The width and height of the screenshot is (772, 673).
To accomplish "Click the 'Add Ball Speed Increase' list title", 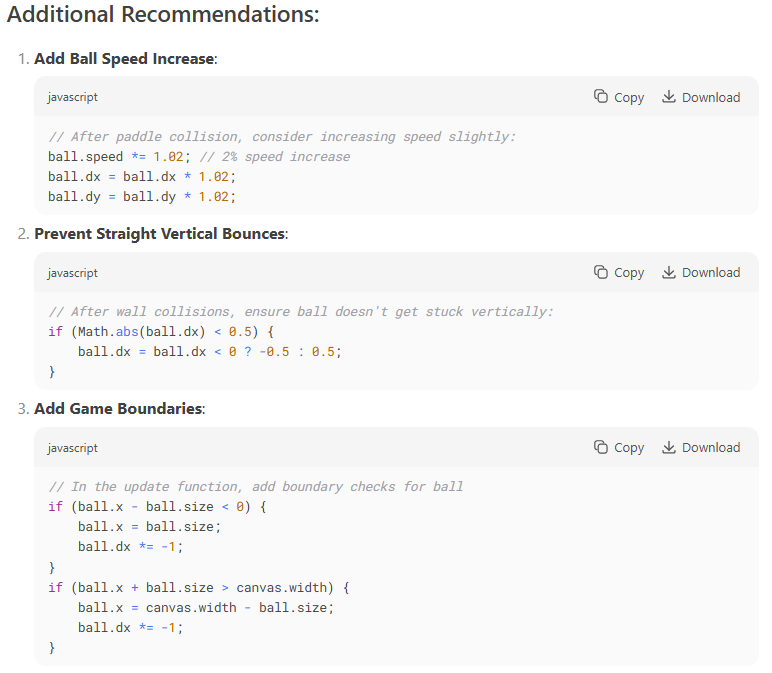I will click(x=124, y=59).
